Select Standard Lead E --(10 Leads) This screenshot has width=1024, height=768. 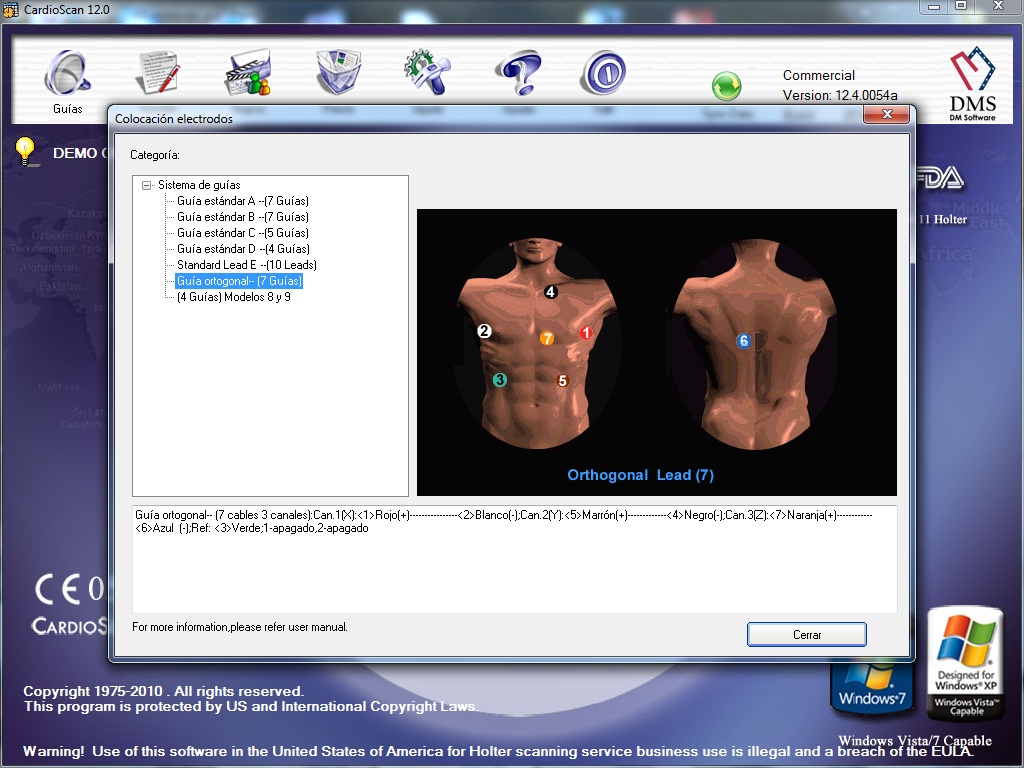pos(247,265)
